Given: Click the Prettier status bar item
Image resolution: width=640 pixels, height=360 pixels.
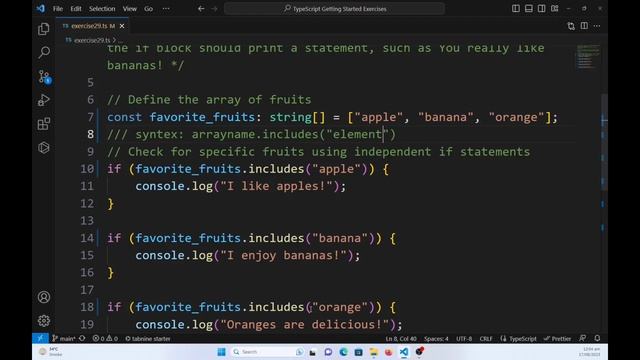Looking at the screenshot, I should tap(558, 338).
